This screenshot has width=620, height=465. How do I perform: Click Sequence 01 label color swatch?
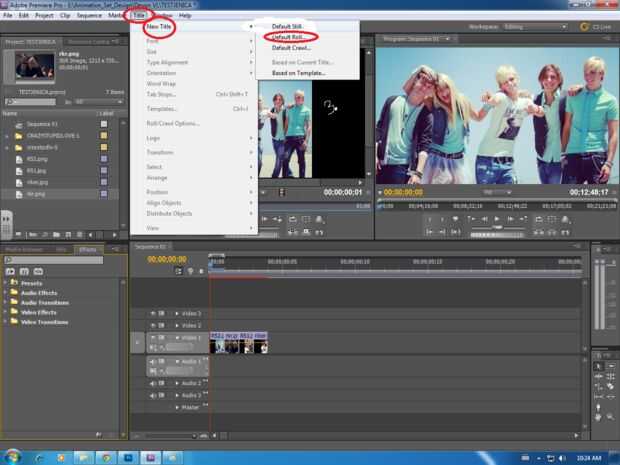104,124
